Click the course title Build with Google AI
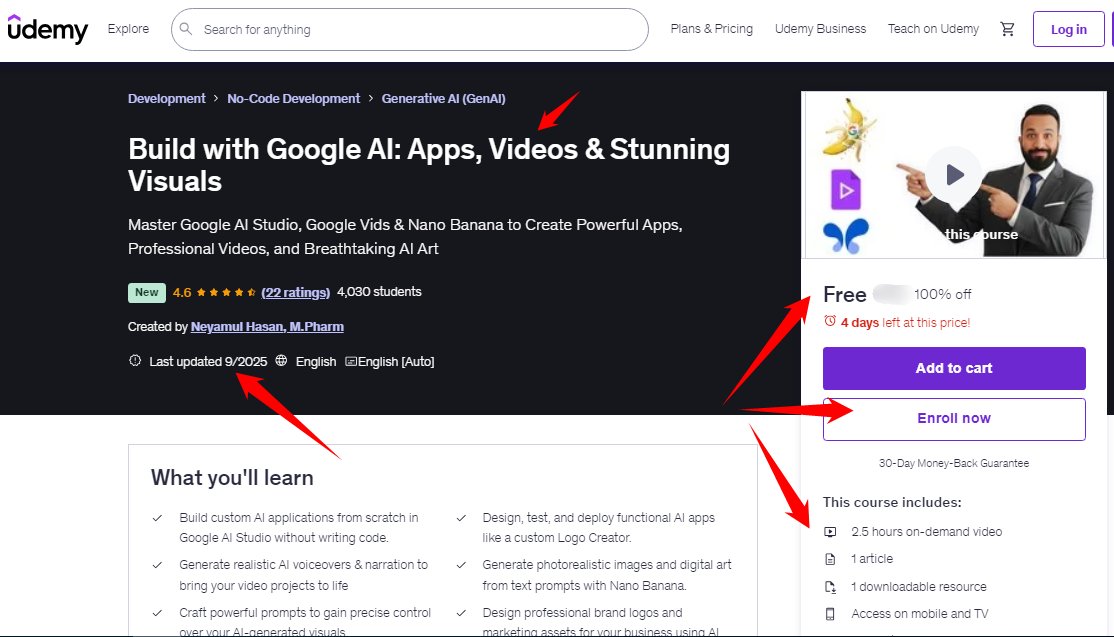1114x637 pixels. coord(429,165)
